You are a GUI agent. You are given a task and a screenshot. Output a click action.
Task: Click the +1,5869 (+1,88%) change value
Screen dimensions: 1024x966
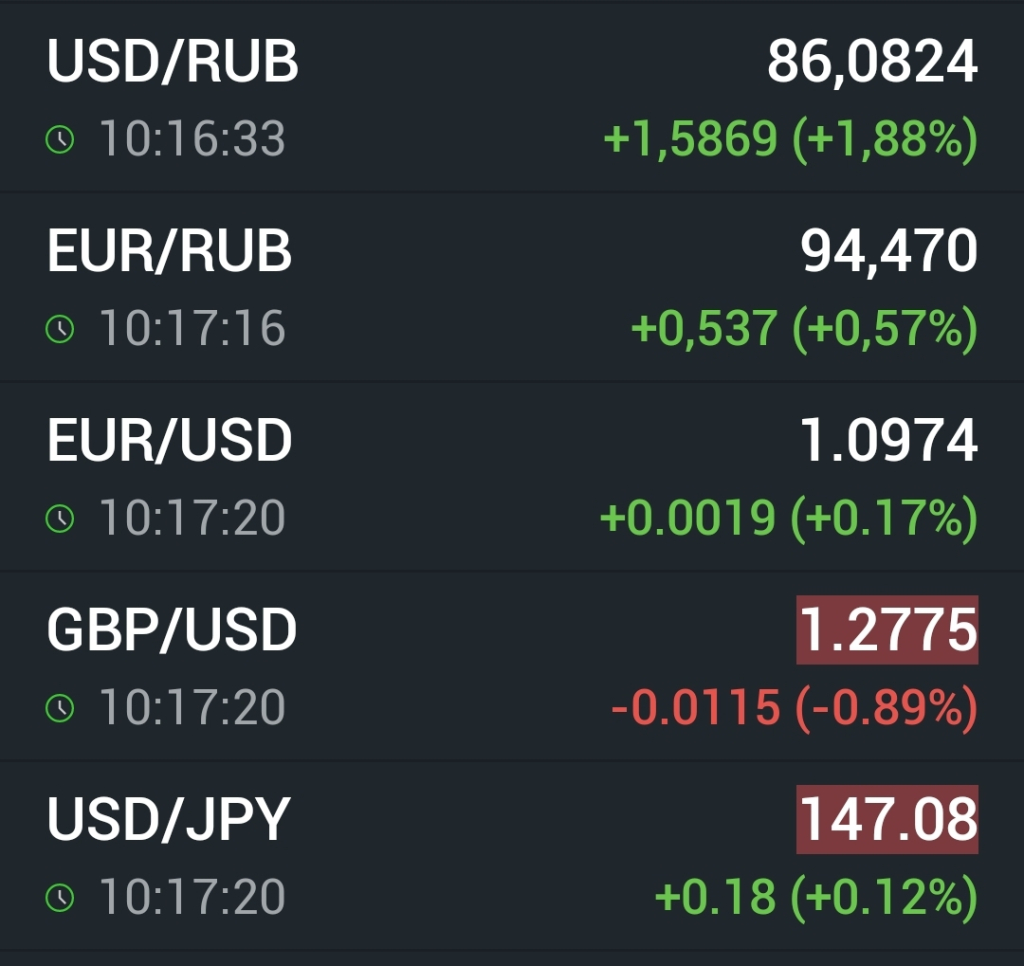(790, 138)
